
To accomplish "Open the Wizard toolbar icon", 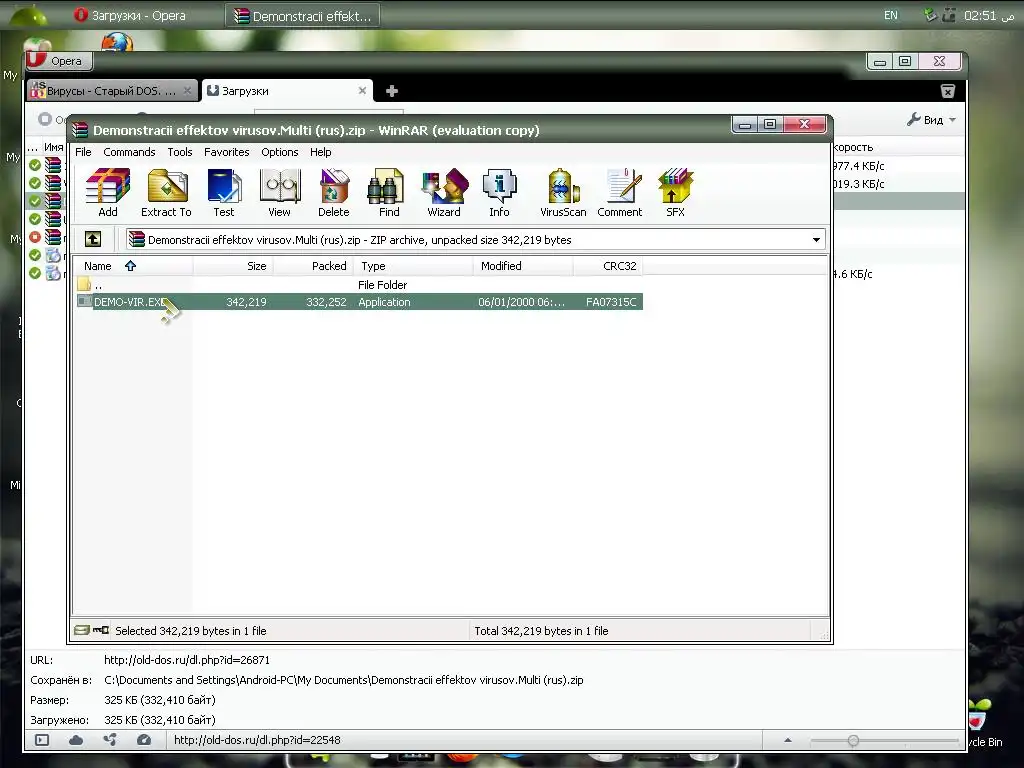I will pyautogui.click(x=444, y=193).
